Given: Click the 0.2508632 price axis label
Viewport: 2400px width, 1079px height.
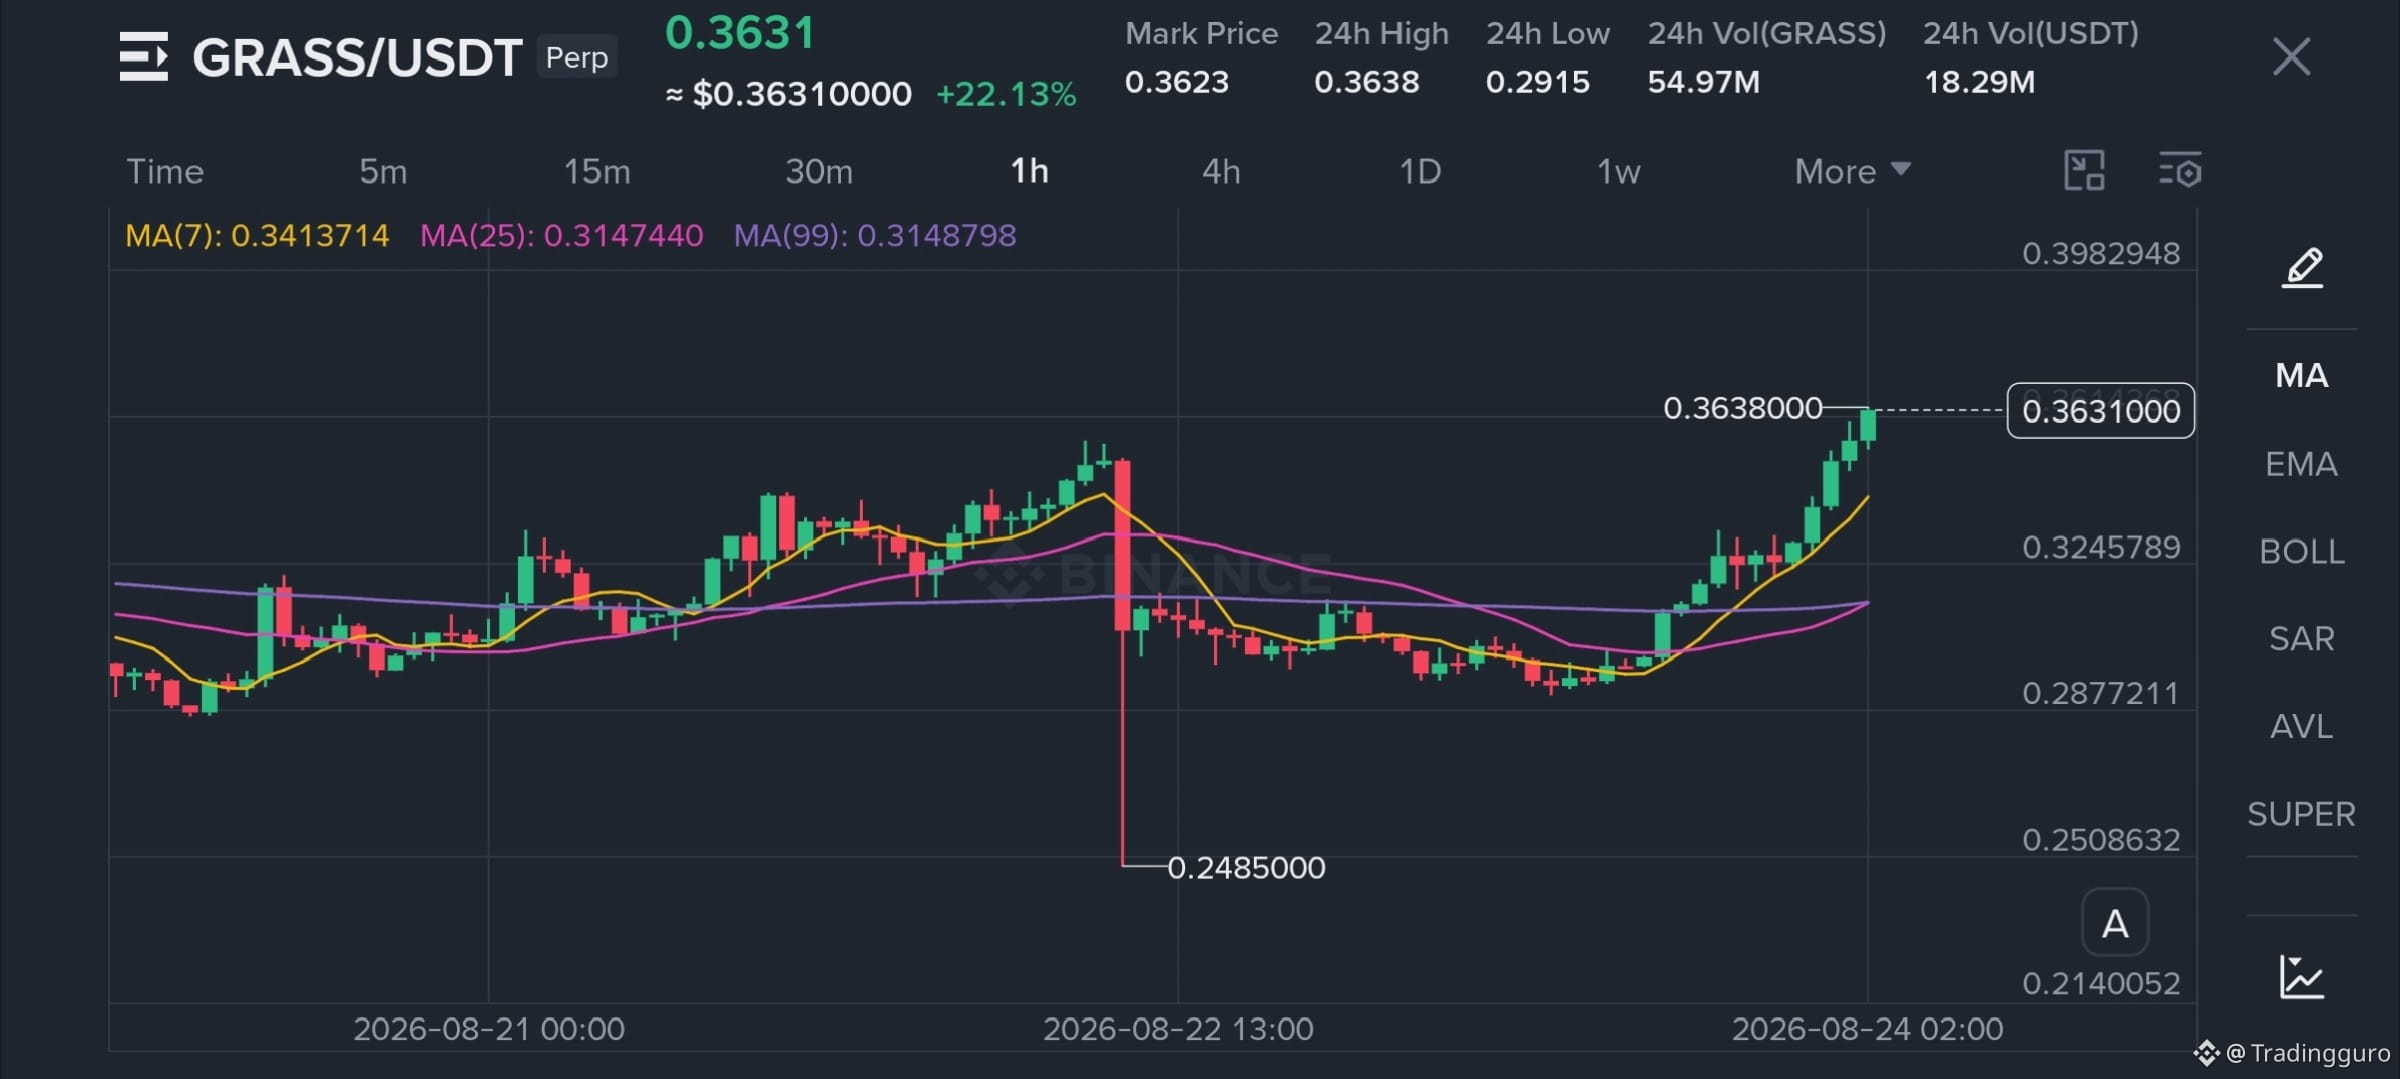Looking at the screenshot, I should [2101, 840].
